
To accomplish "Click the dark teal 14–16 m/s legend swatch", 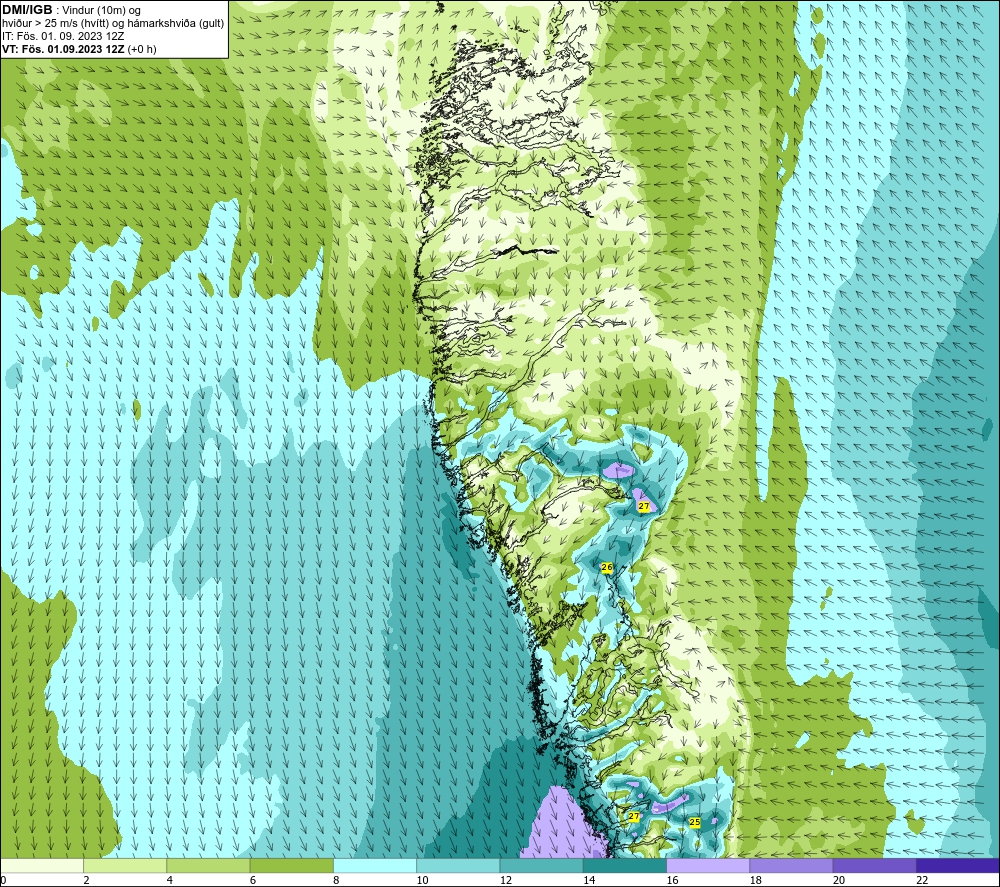I will pos(624,865).
